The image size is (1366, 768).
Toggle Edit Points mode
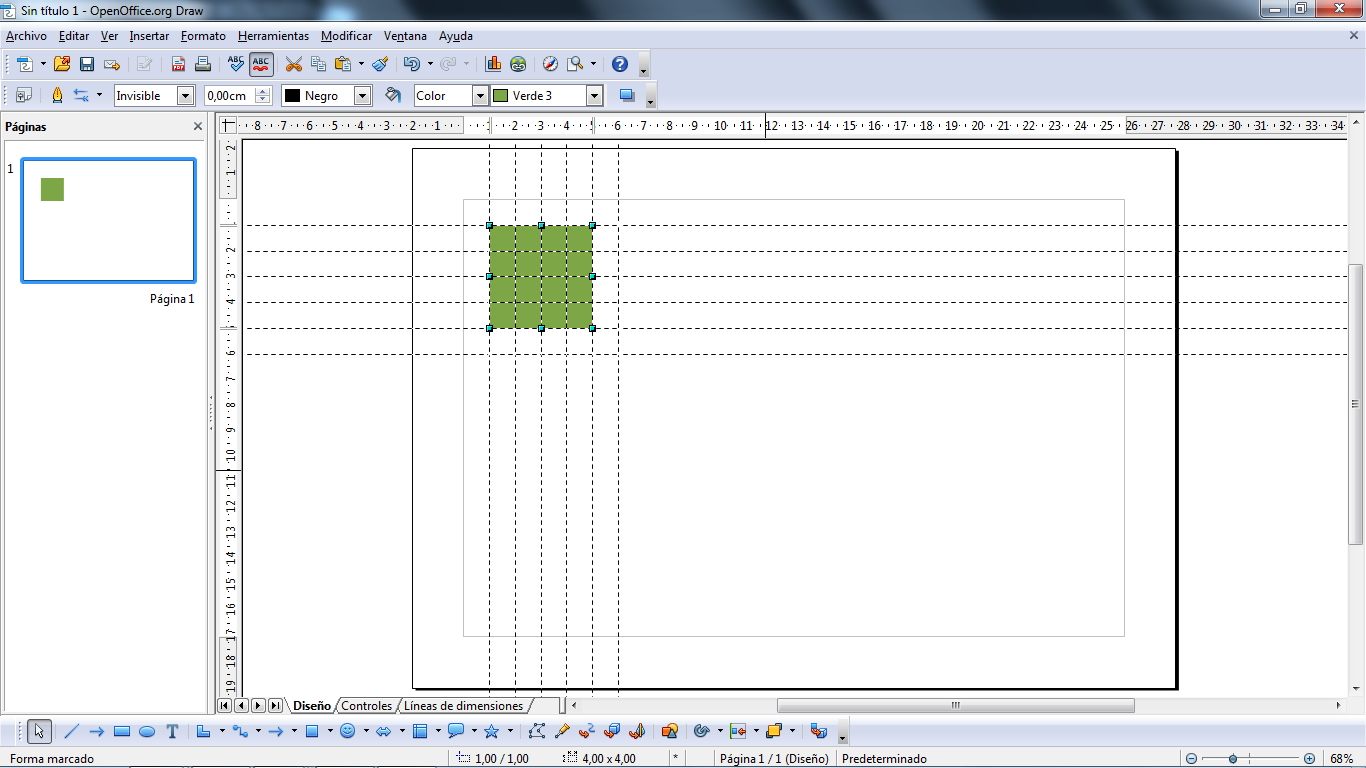pyautogui.click(x=537, y=731)
